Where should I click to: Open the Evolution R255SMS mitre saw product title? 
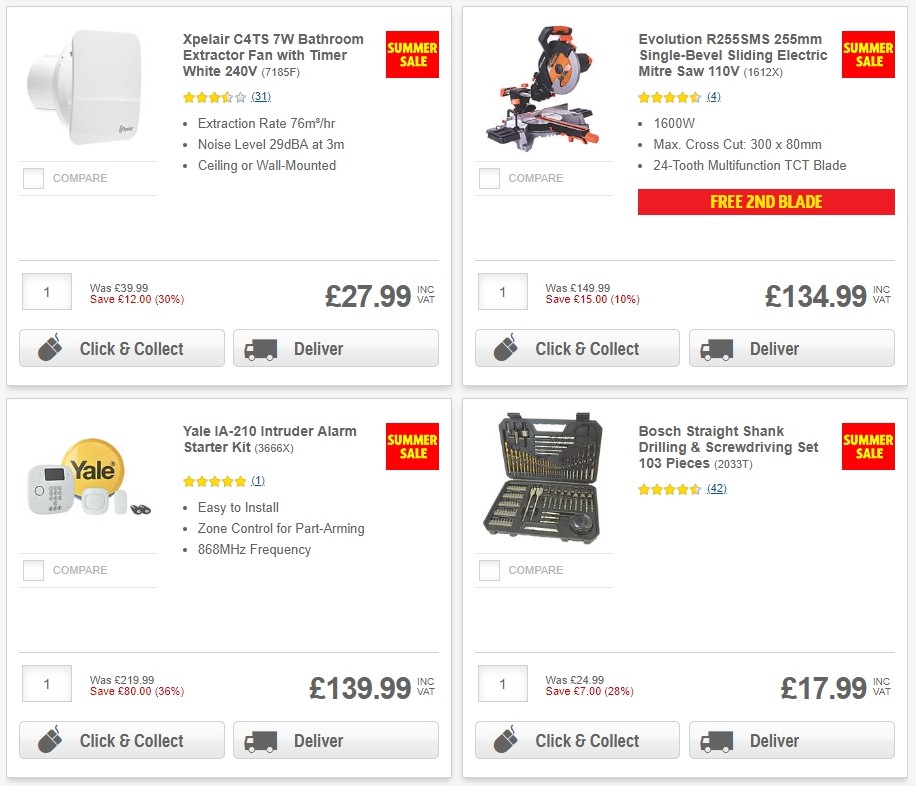[730, 48]
